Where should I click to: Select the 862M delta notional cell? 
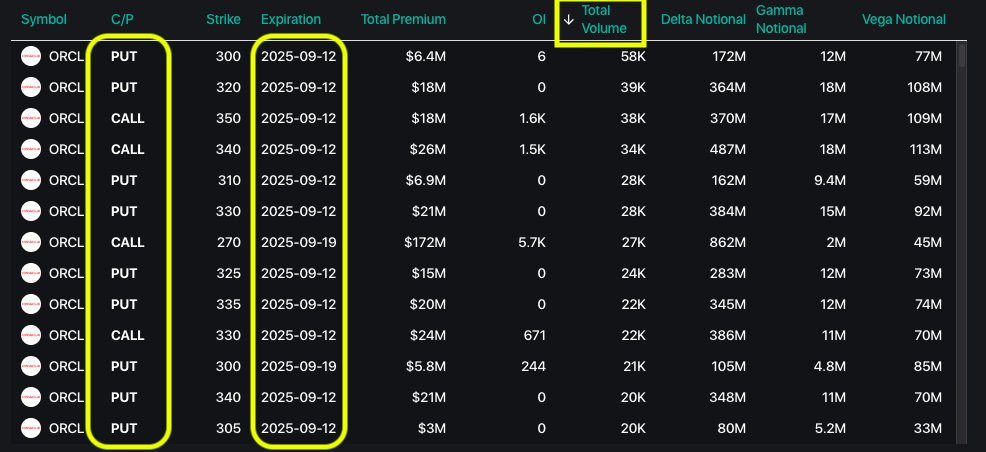[x=728, y=242]
